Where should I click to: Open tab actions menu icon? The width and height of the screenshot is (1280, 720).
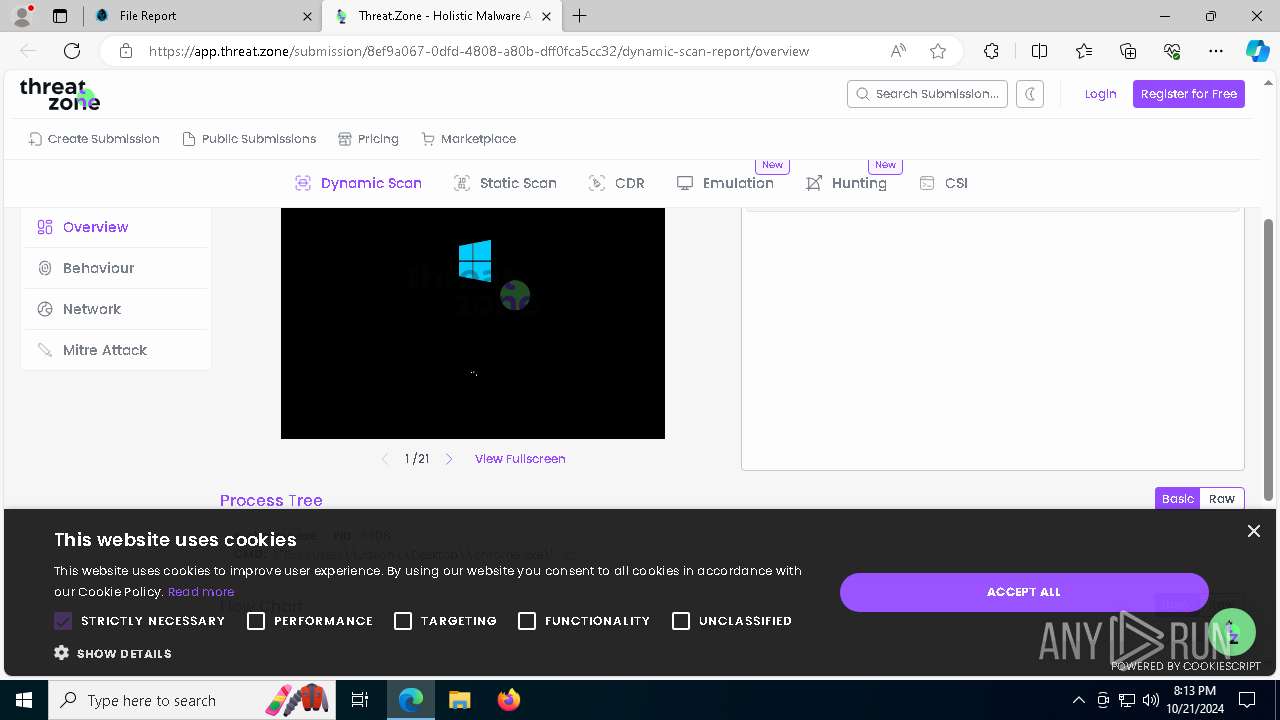tap(60, 16)
